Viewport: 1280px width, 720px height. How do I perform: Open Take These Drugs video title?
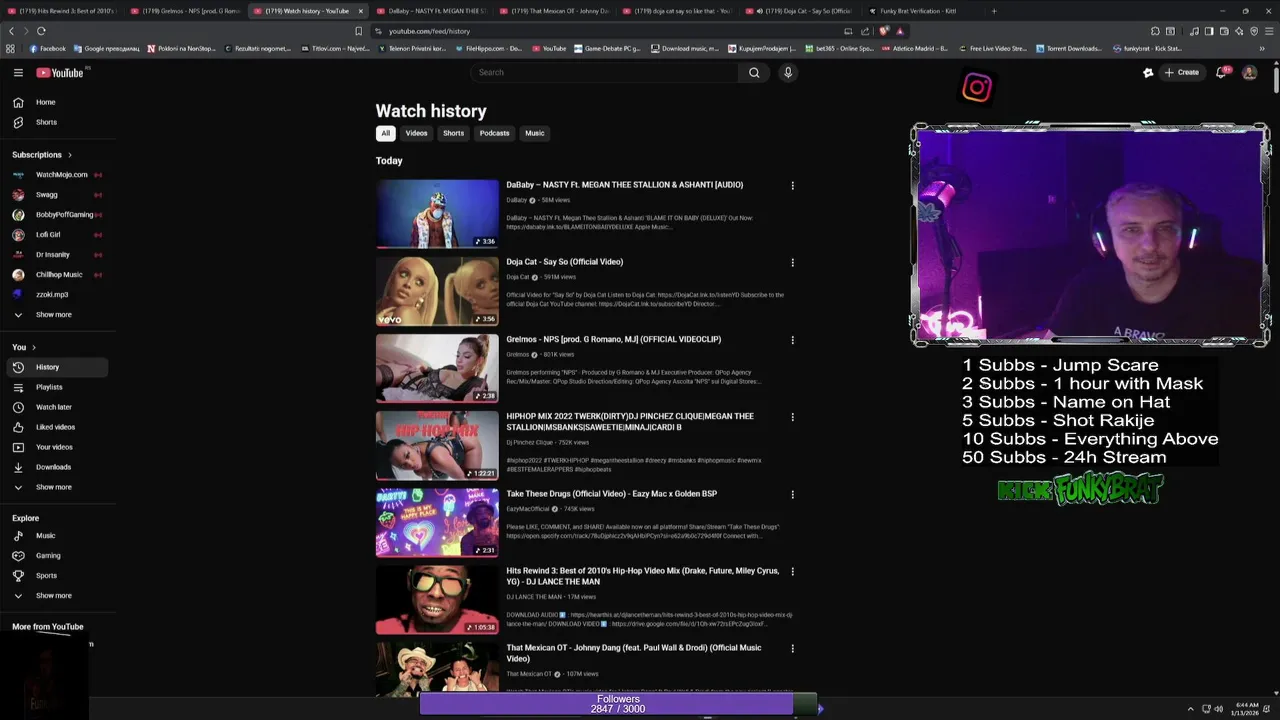(611, 494)
